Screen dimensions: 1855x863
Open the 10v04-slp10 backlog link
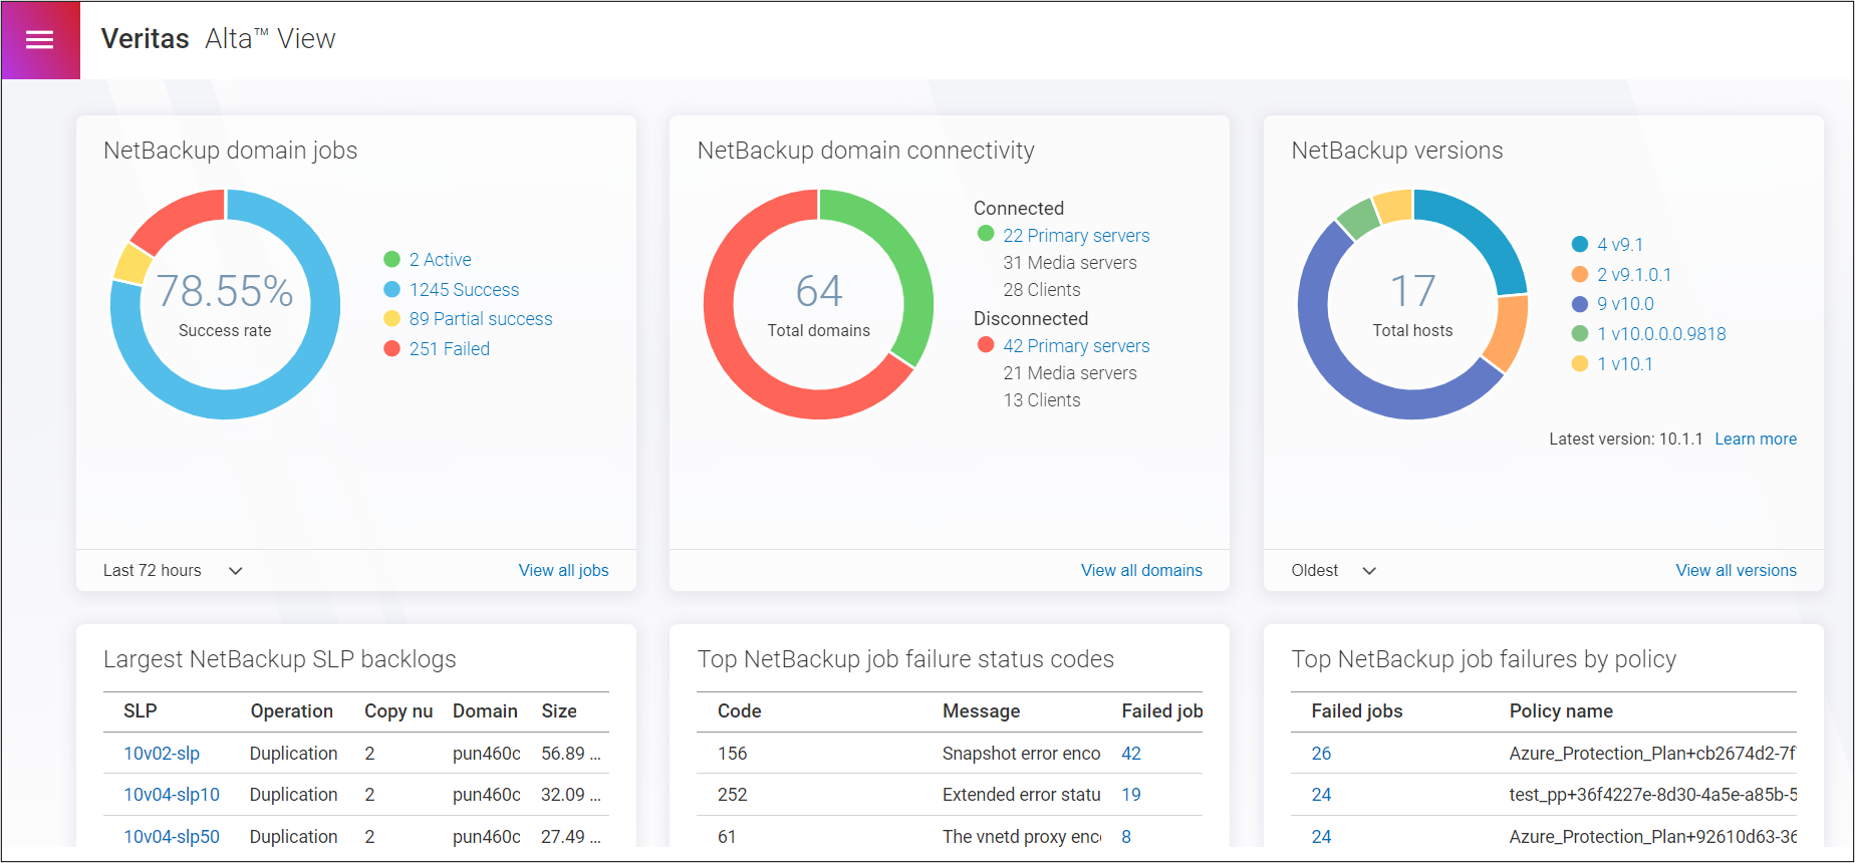coord(171,795)
